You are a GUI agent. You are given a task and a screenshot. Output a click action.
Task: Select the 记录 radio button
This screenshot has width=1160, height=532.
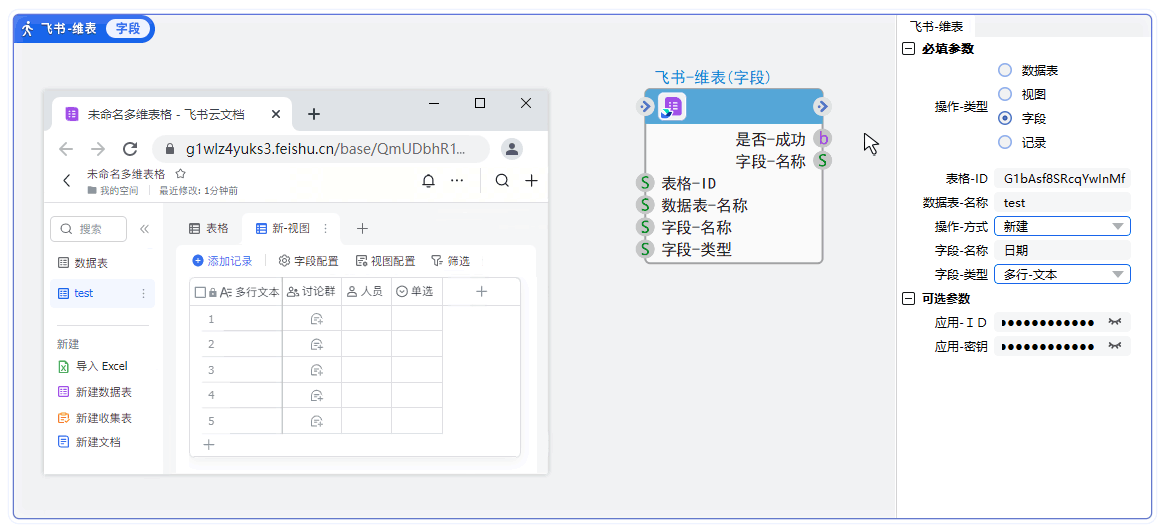[1004, 141]
